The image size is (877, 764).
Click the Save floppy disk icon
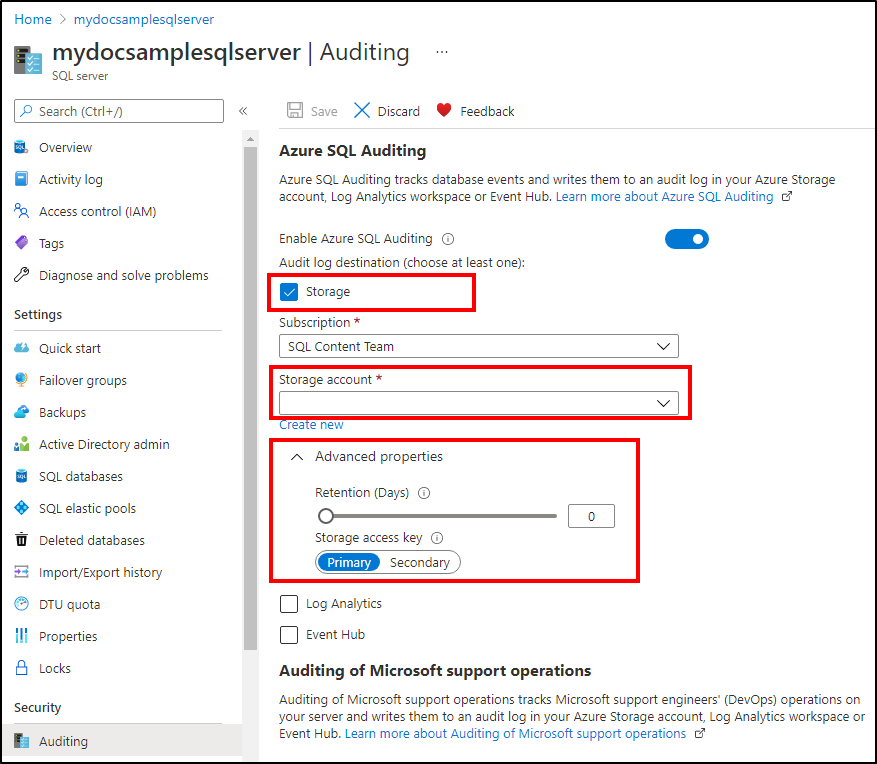pyautogui.click(x=295, y=110)
